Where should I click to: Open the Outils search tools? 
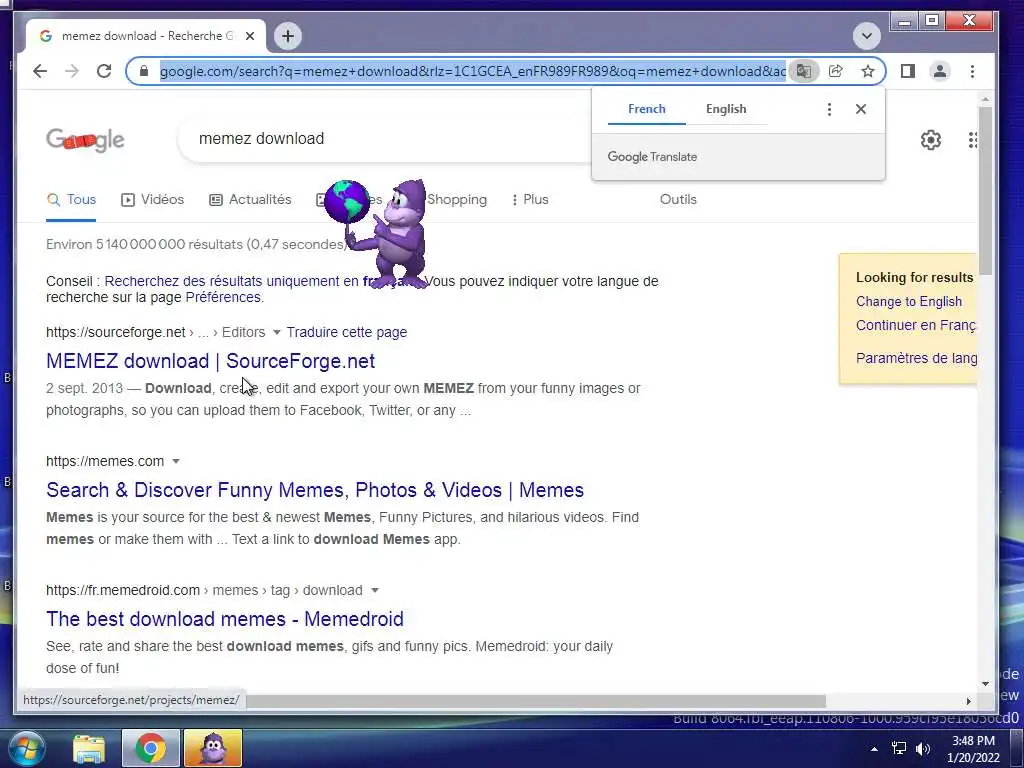pyautogui.click(x=678, y=200)
